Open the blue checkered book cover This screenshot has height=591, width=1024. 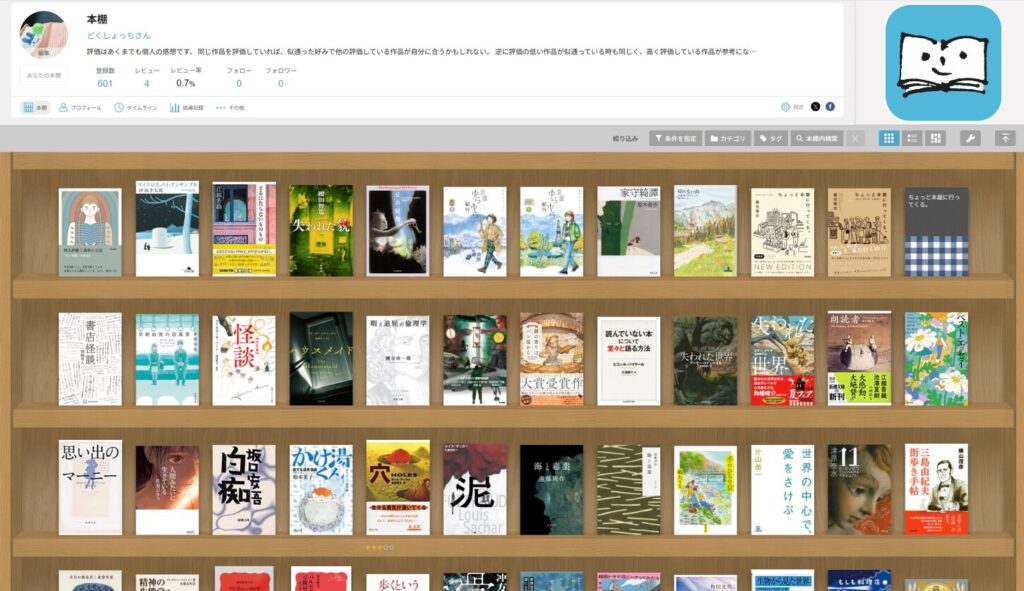(x=936, y=232)
